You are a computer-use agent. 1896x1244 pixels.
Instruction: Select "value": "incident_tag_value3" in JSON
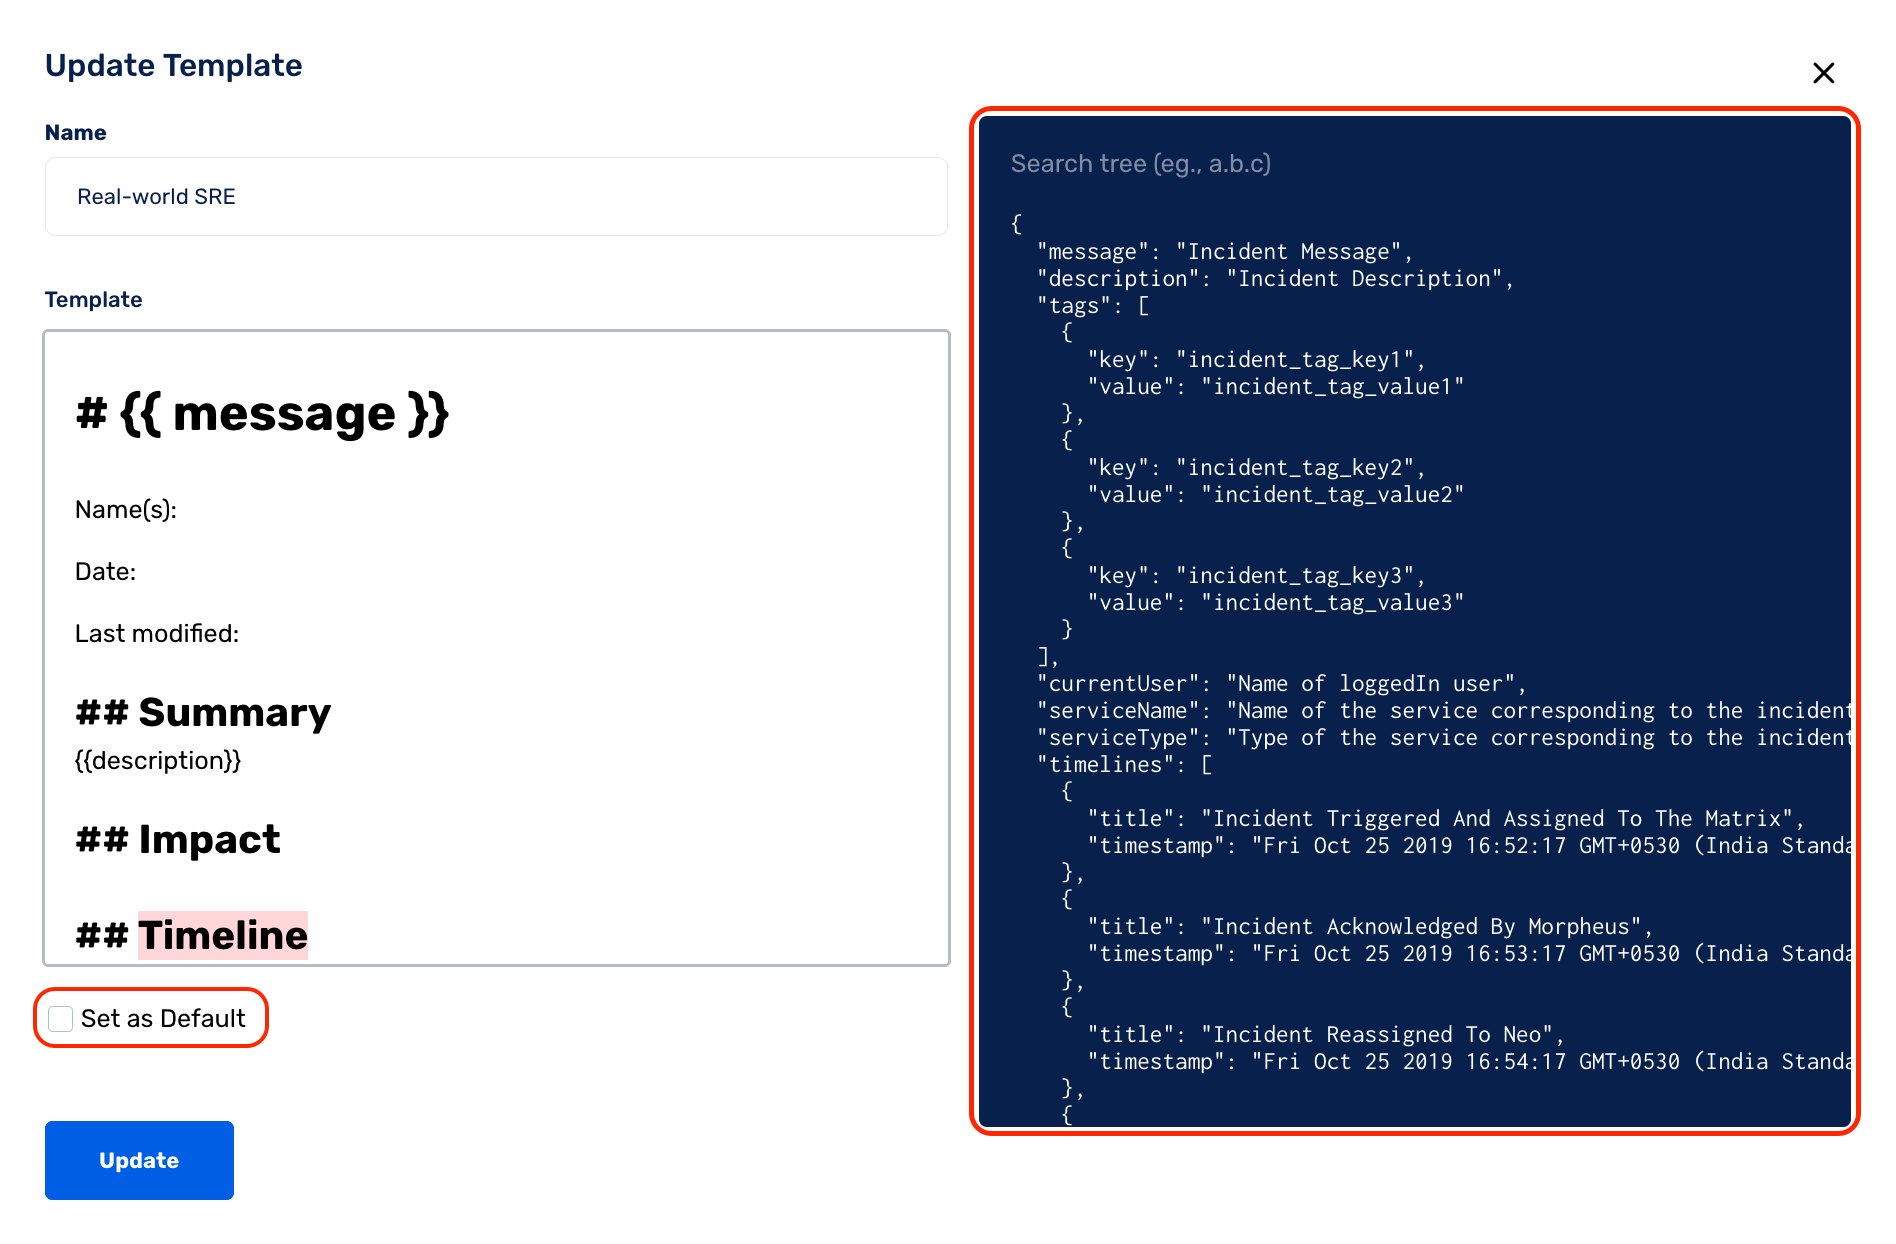[x=1276, y=603]
